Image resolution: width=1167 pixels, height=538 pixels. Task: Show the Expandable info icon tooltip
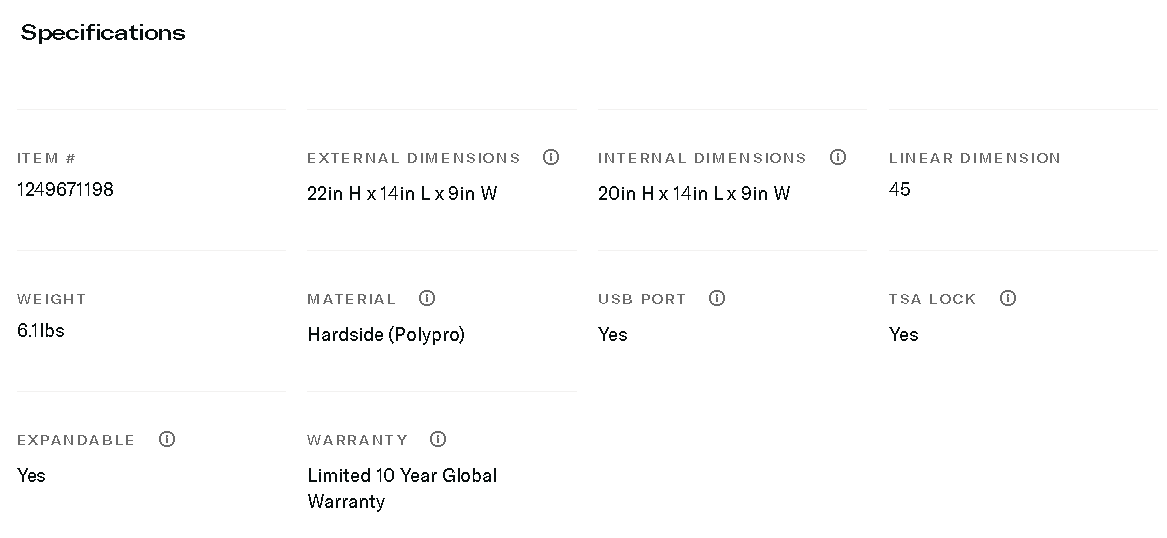tap(167, 439)
